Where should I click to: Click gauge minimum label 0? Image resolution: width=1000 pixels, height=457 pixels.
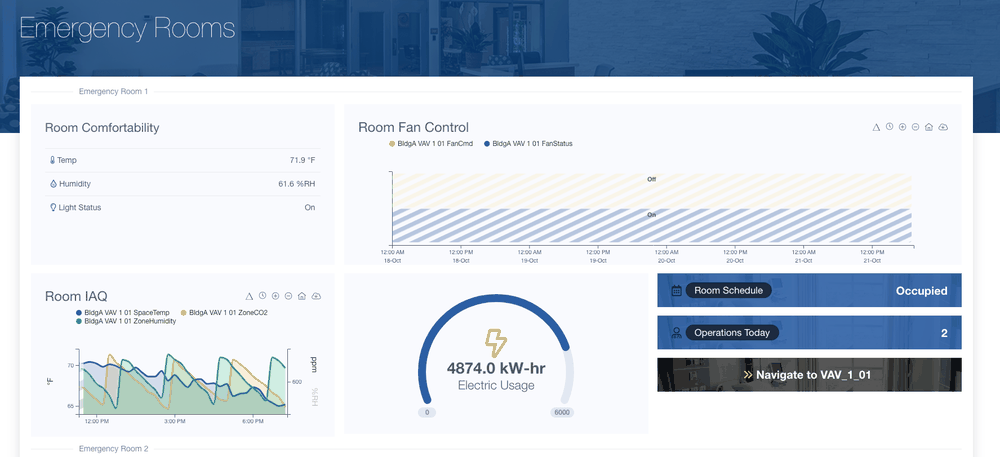click(427, 412)
